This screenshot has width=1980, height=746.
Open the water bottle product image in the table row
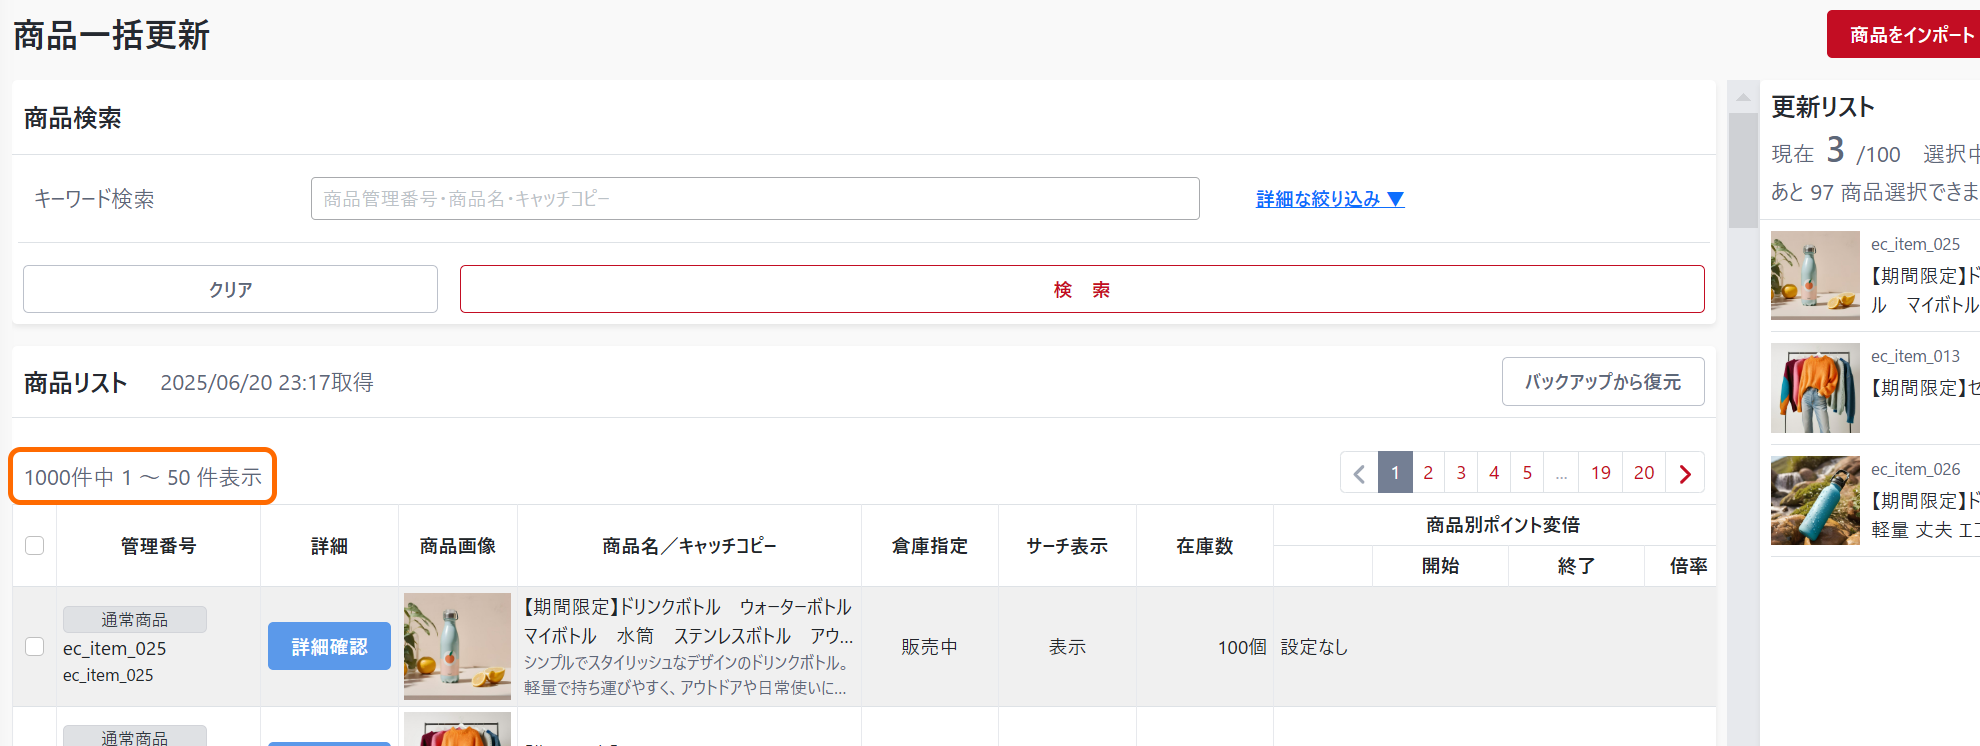click(457, 646)
